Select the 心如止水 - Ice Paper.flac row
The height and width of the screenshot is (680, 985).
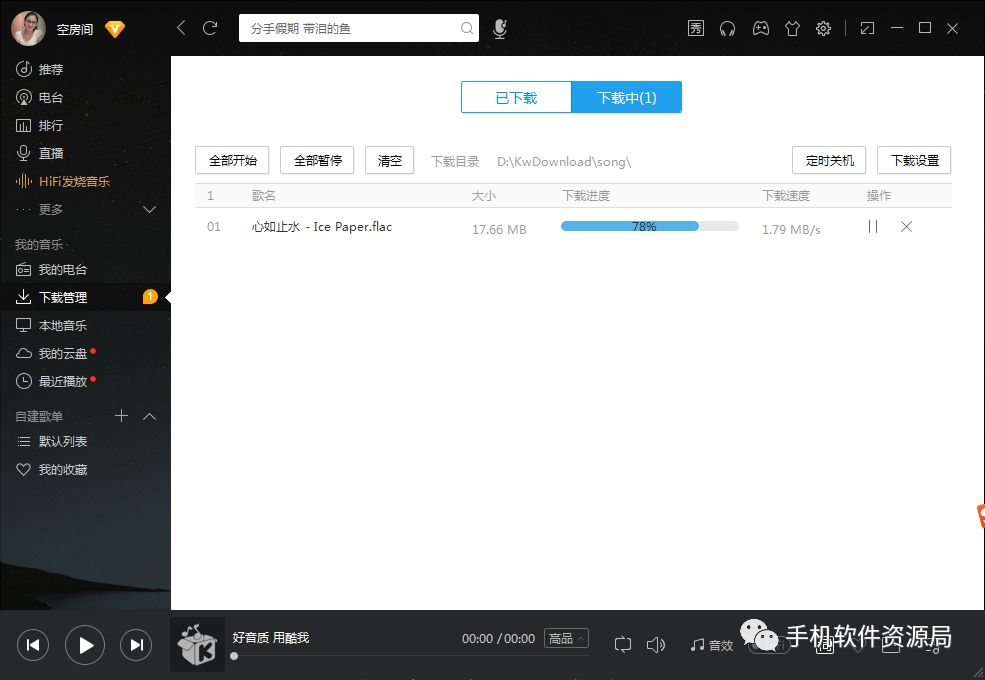click(573, 227)
